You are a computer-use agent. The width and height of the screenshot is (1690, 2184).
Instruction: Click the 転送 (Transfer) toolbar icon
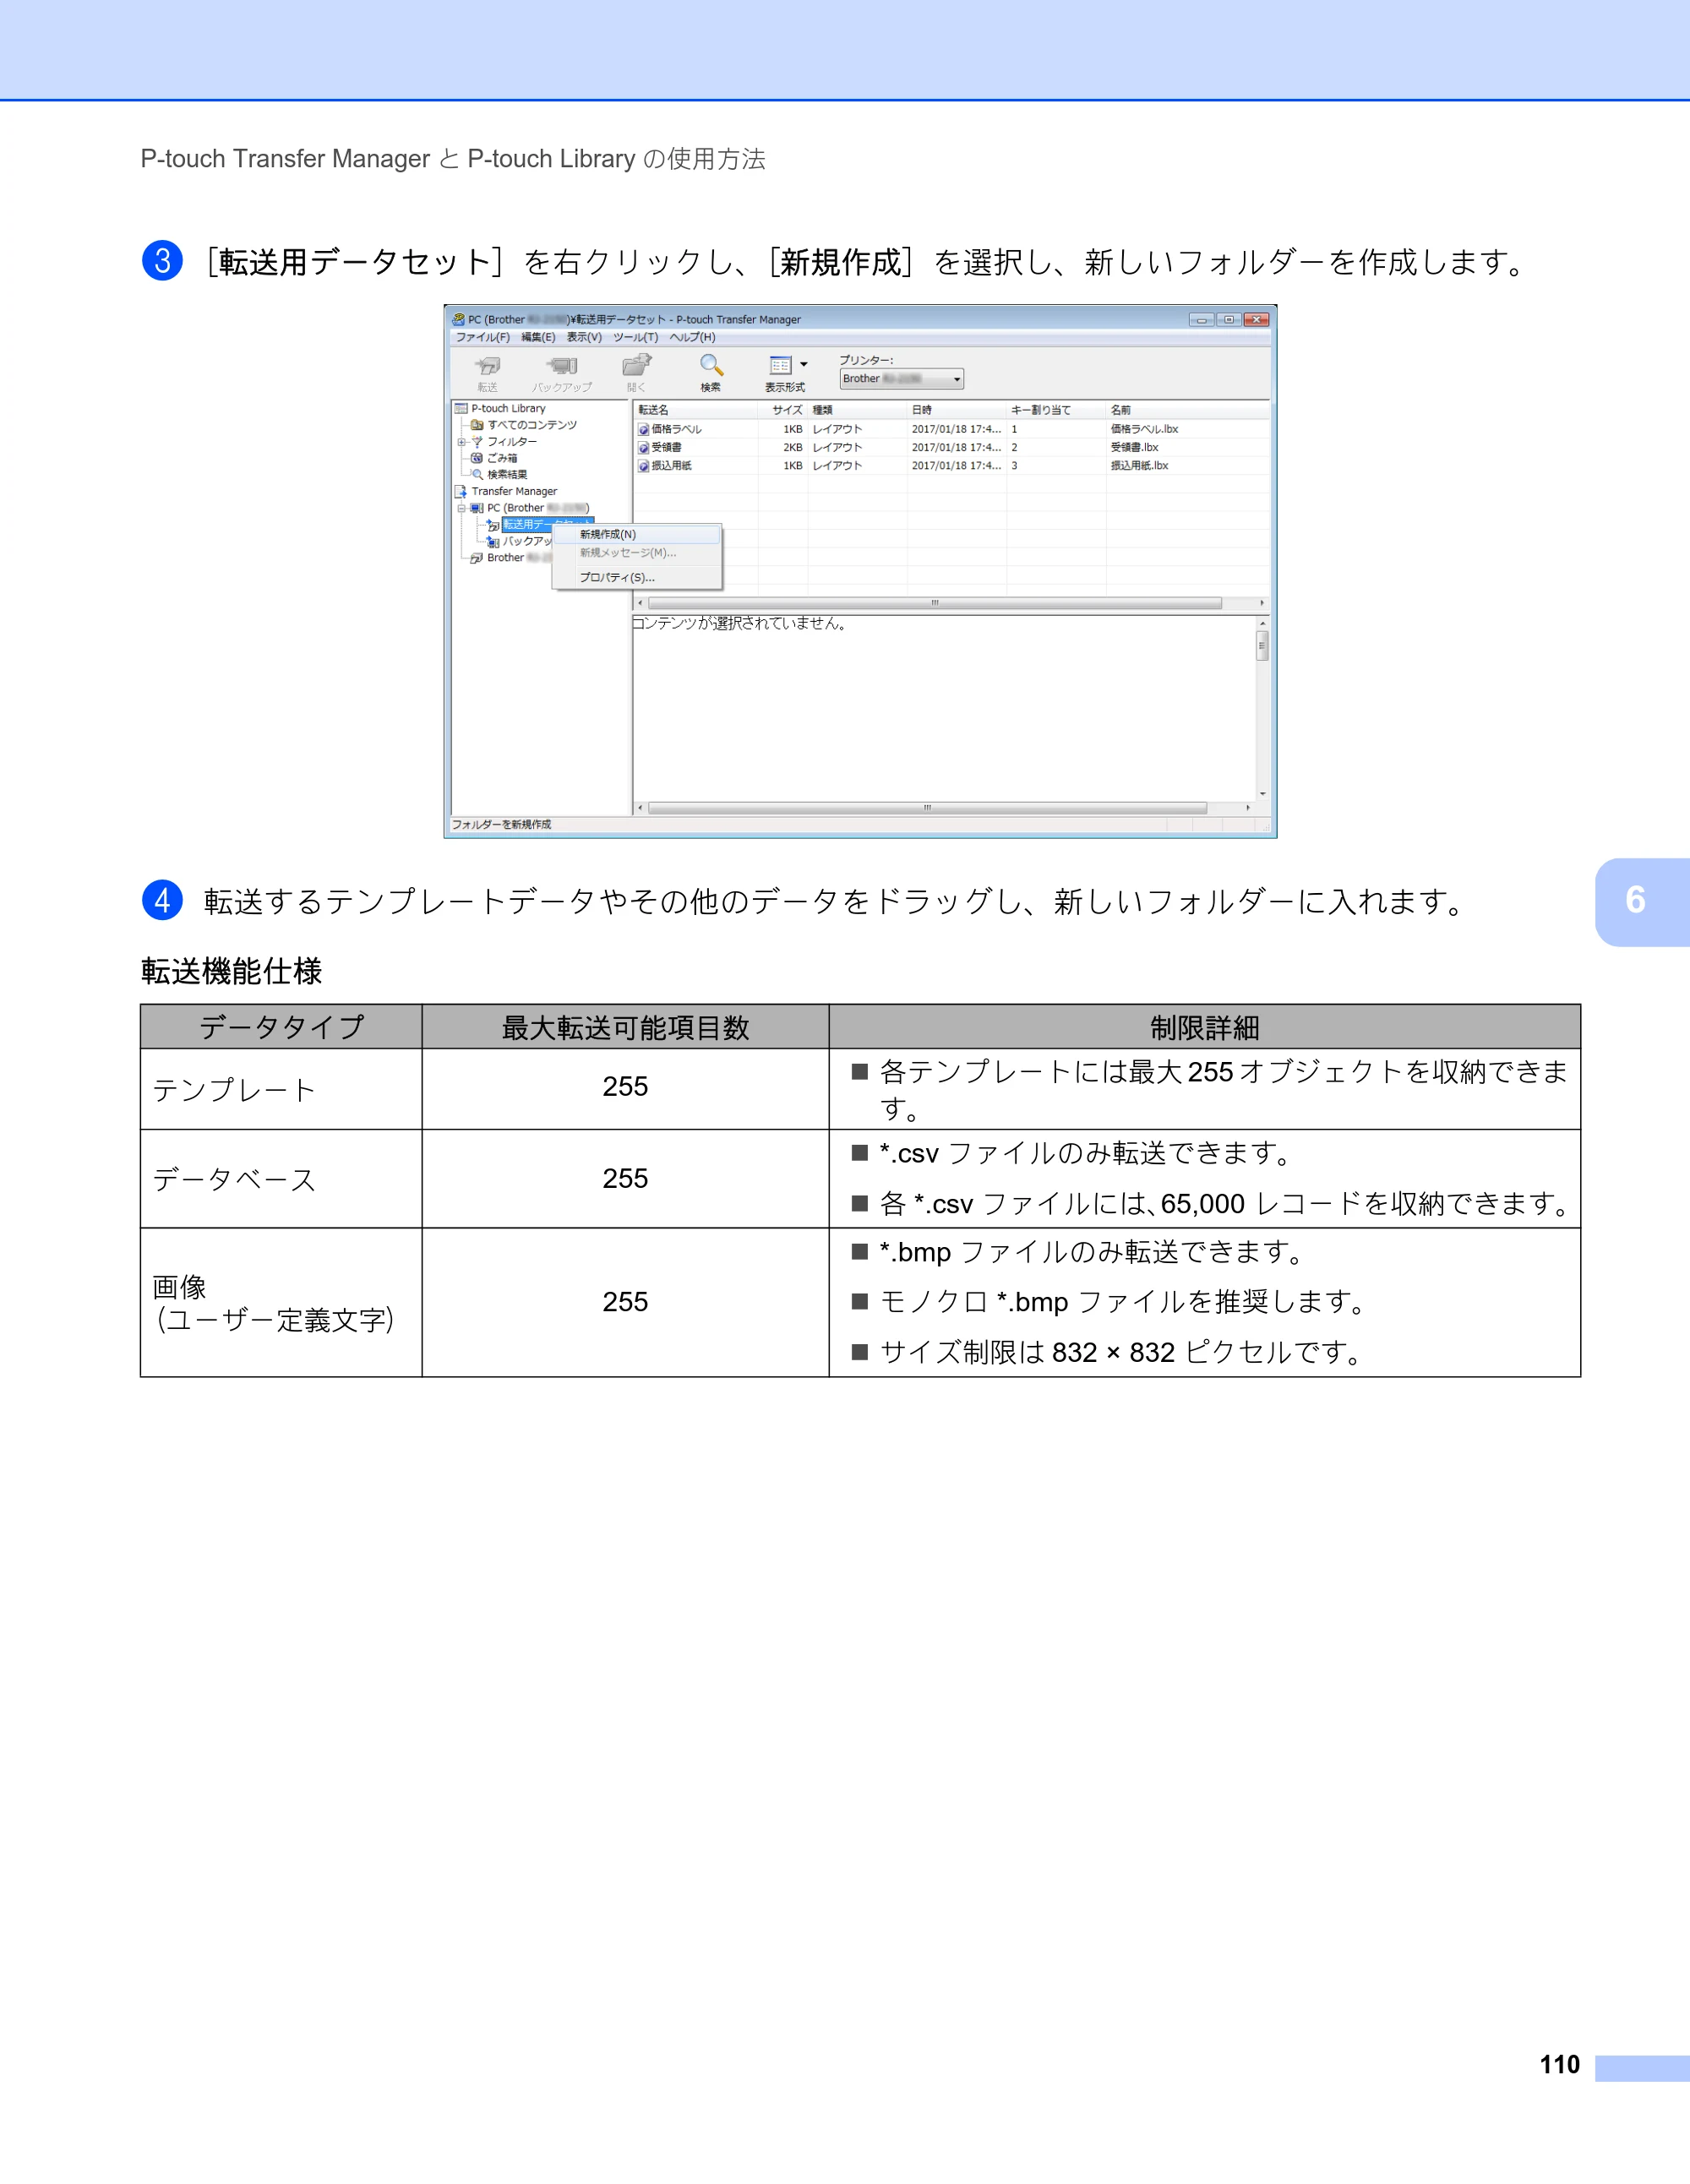(488, 366)
